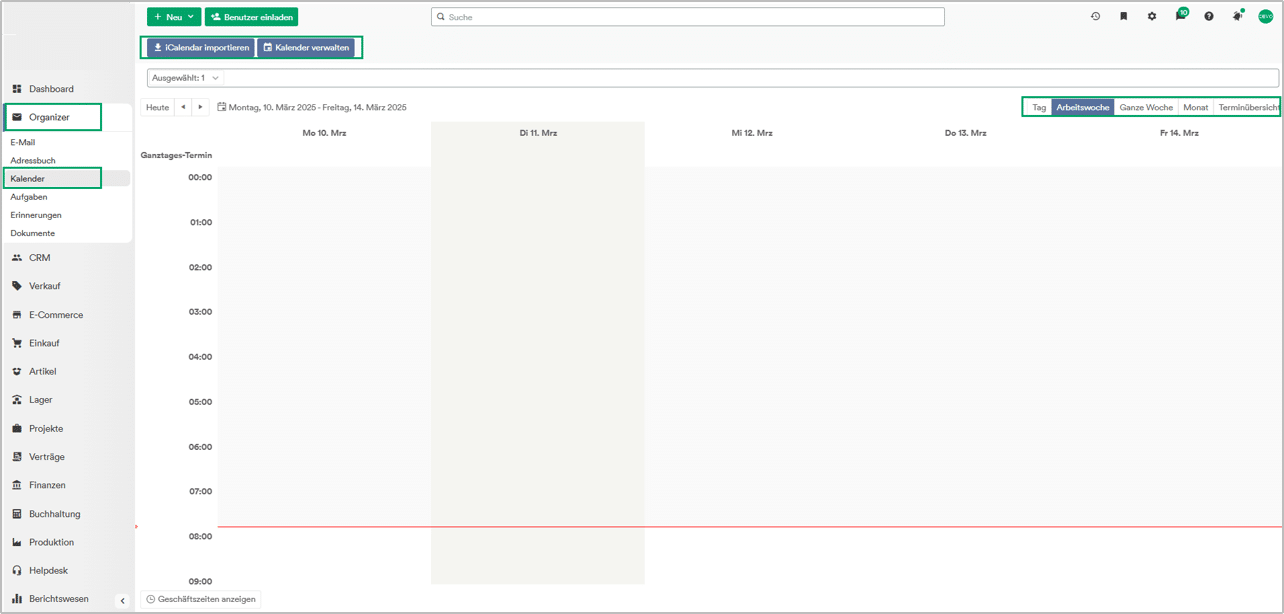Open Aufgaben in Organizer submenu
The height and width of the screenshot is (614, 1284).
(29, 197)
